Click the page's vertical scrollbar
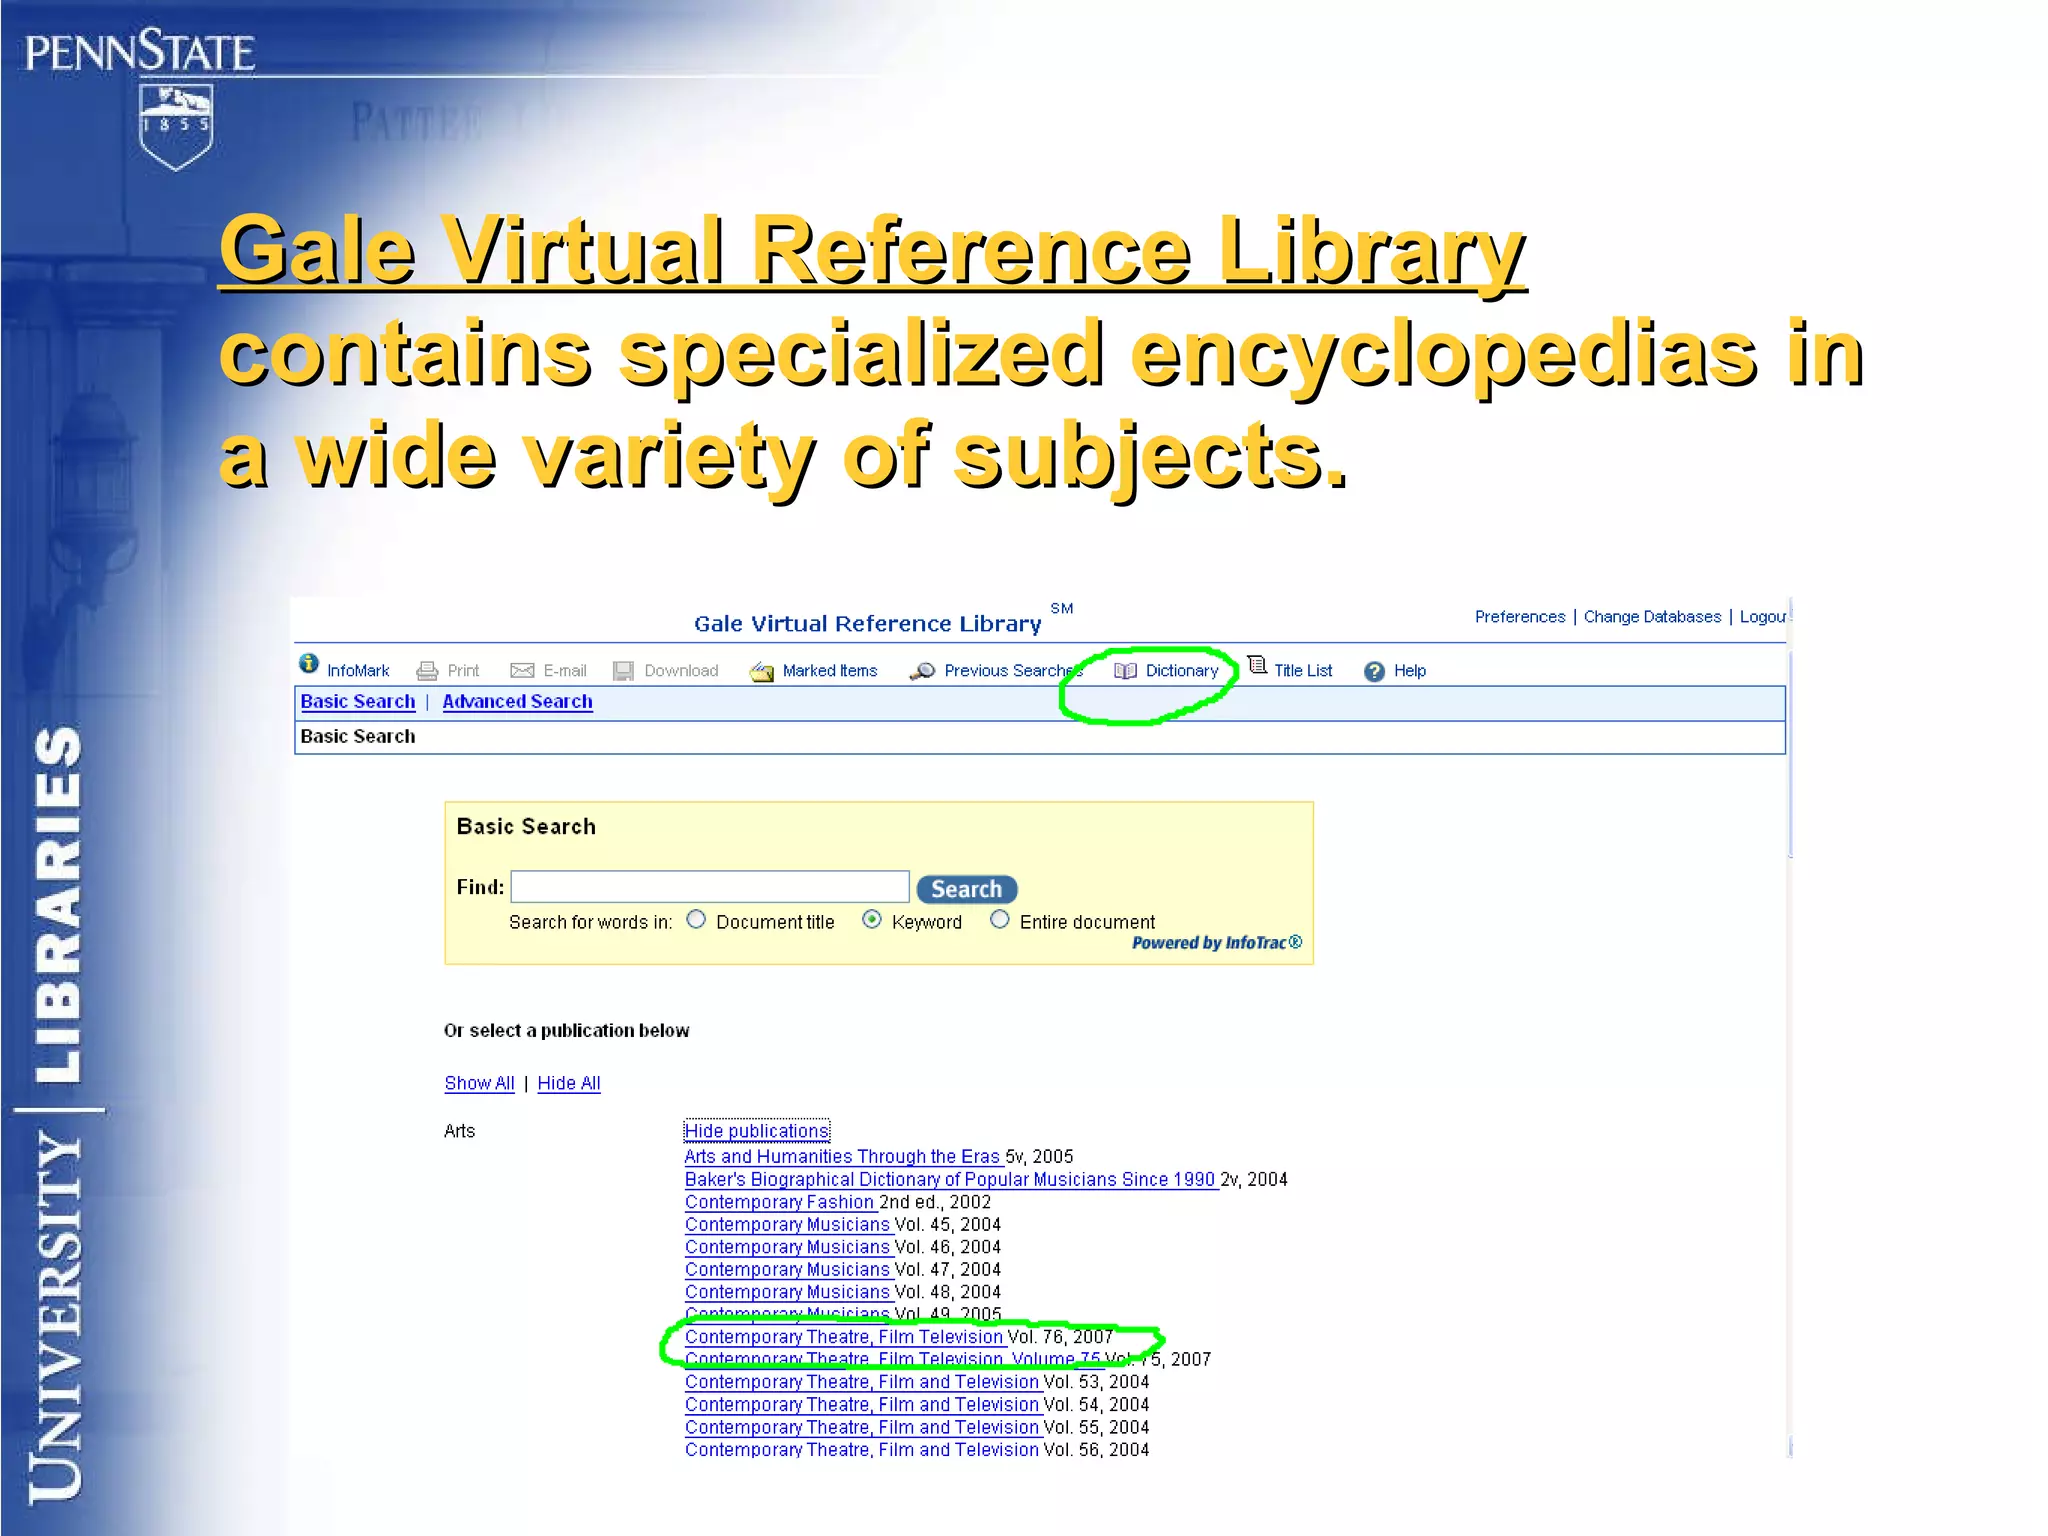This screenshot has width=2048, height=1536. point(1790,1027)
